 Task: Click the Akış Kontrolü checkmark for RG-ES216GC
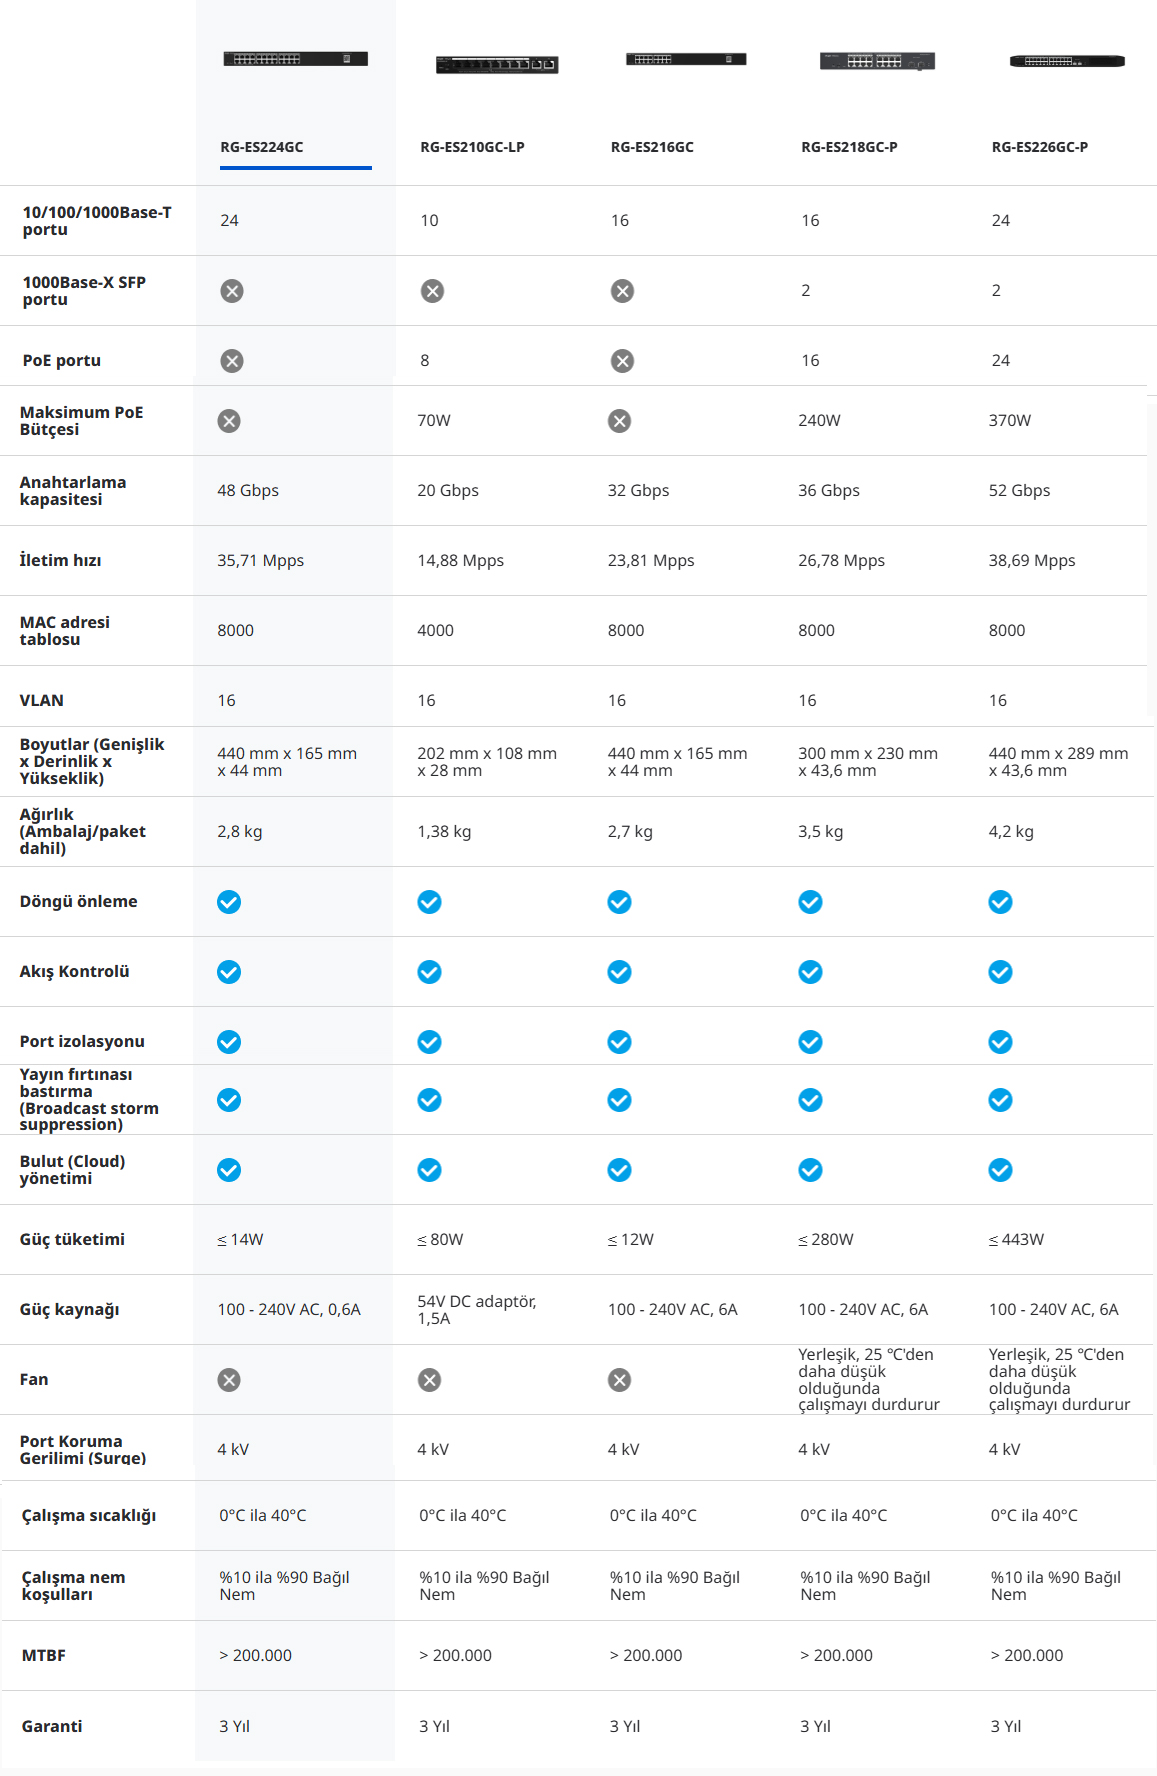620,972
